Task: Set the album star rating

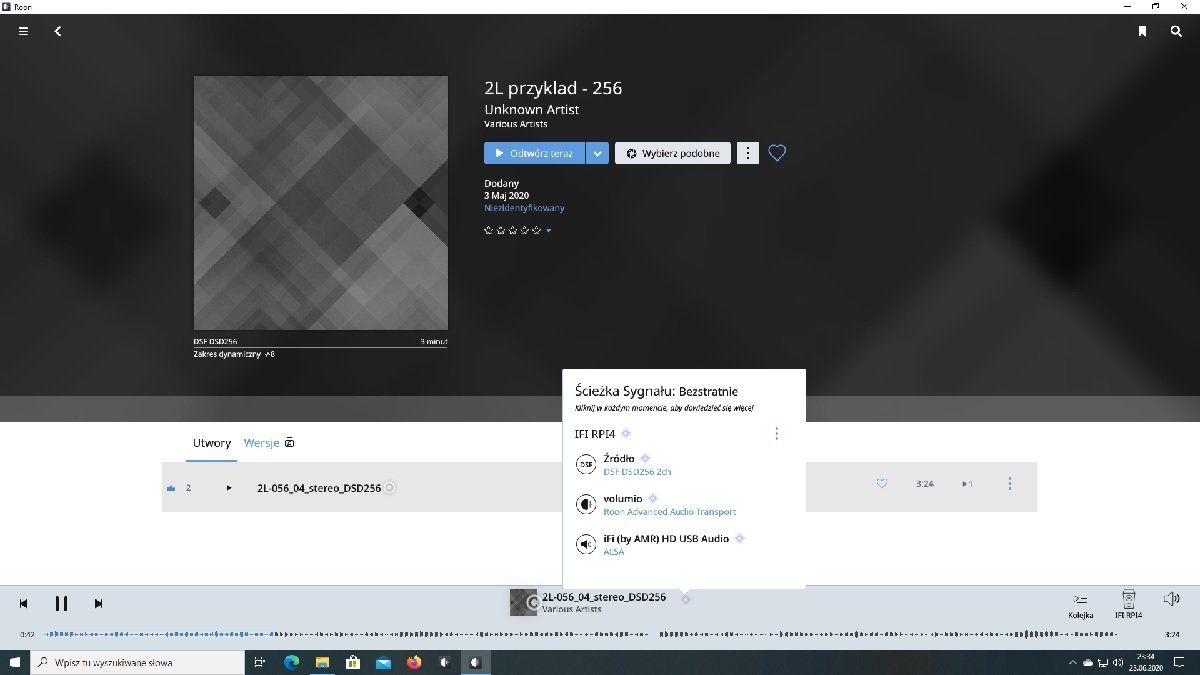Action: [512, 230]
